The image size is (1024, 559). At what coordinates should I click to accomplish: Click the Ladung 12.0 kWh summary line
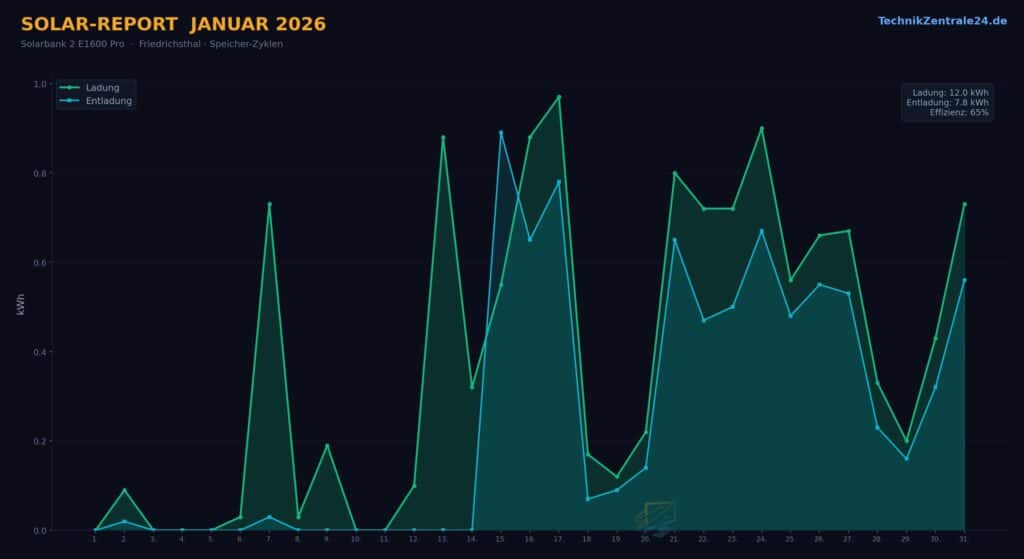(950, 92)
